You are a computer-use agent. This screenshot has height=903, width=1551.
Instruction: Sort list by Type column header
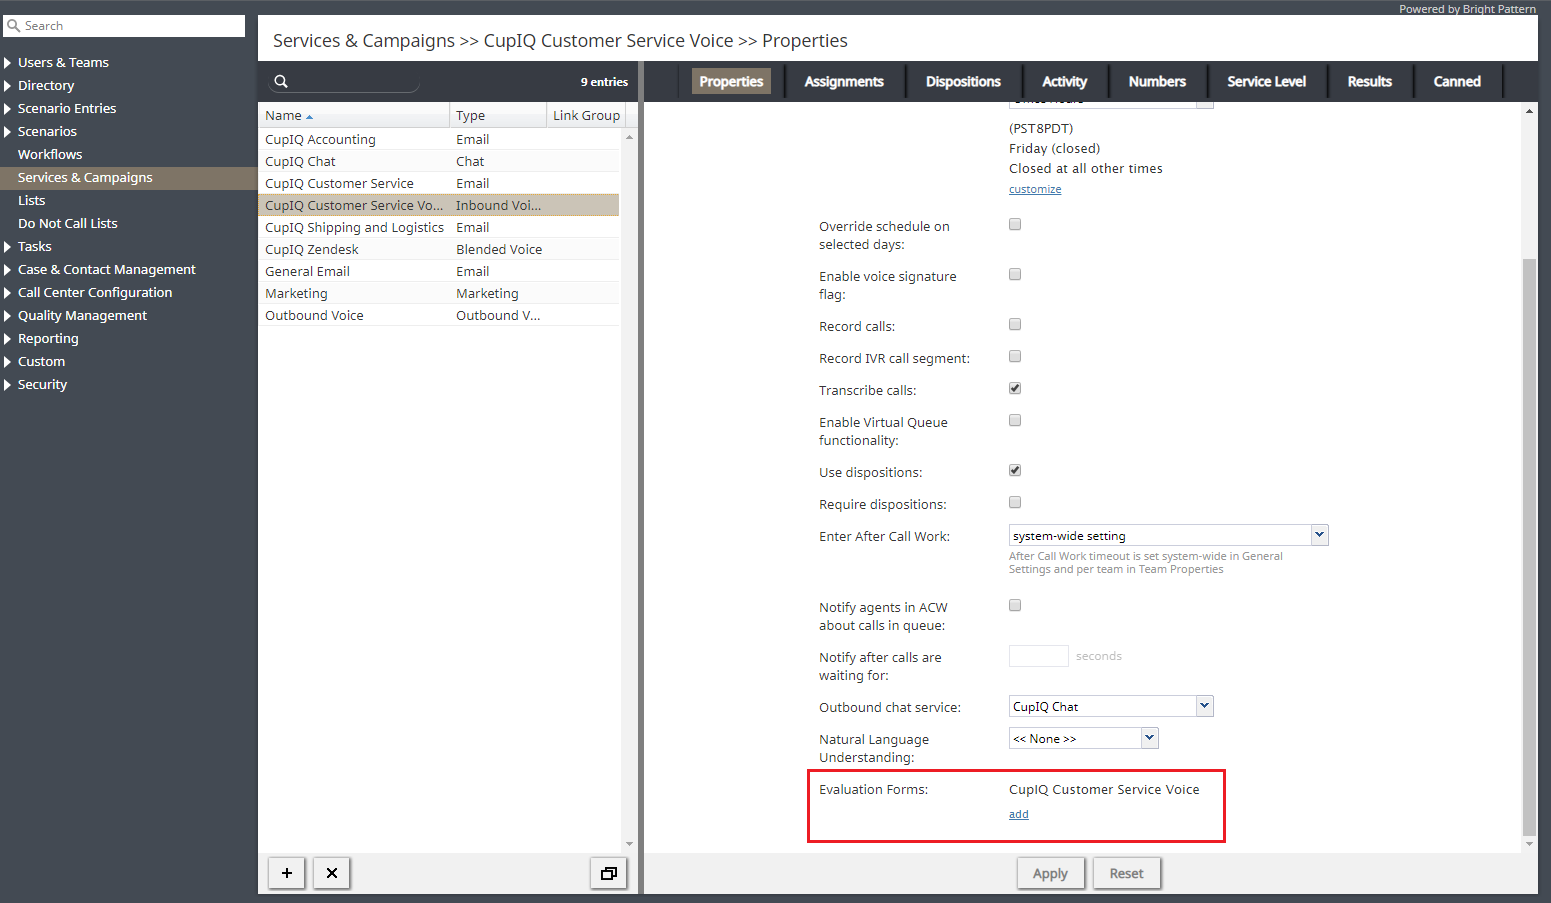[x=498, y=115]
